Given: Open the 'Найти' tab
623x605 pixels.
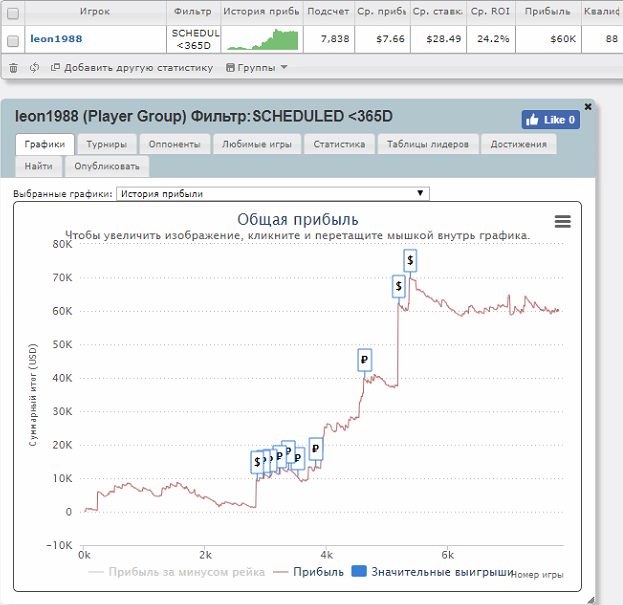Looking at the screenshot, I should click(39, 166).
